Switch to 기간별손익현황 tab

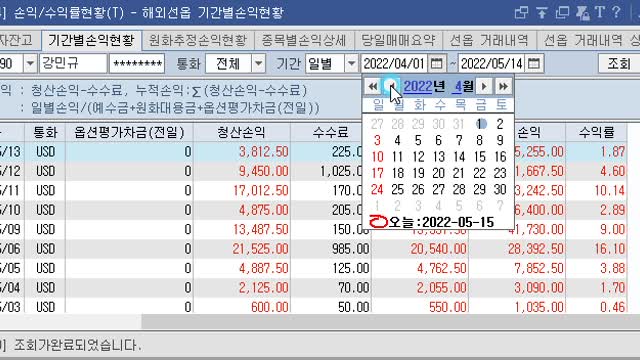pyautogui.click(x=91, y=40)
